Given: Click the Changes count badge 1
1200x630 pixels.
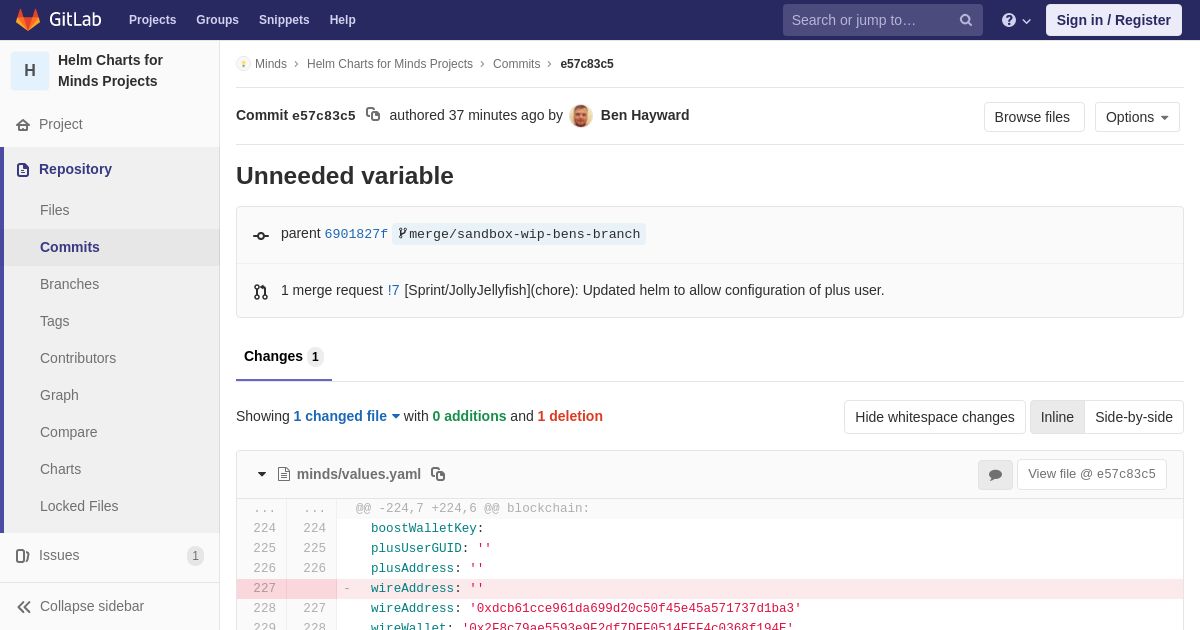Looking at the screenshot, I should click(x=315, y=357).
